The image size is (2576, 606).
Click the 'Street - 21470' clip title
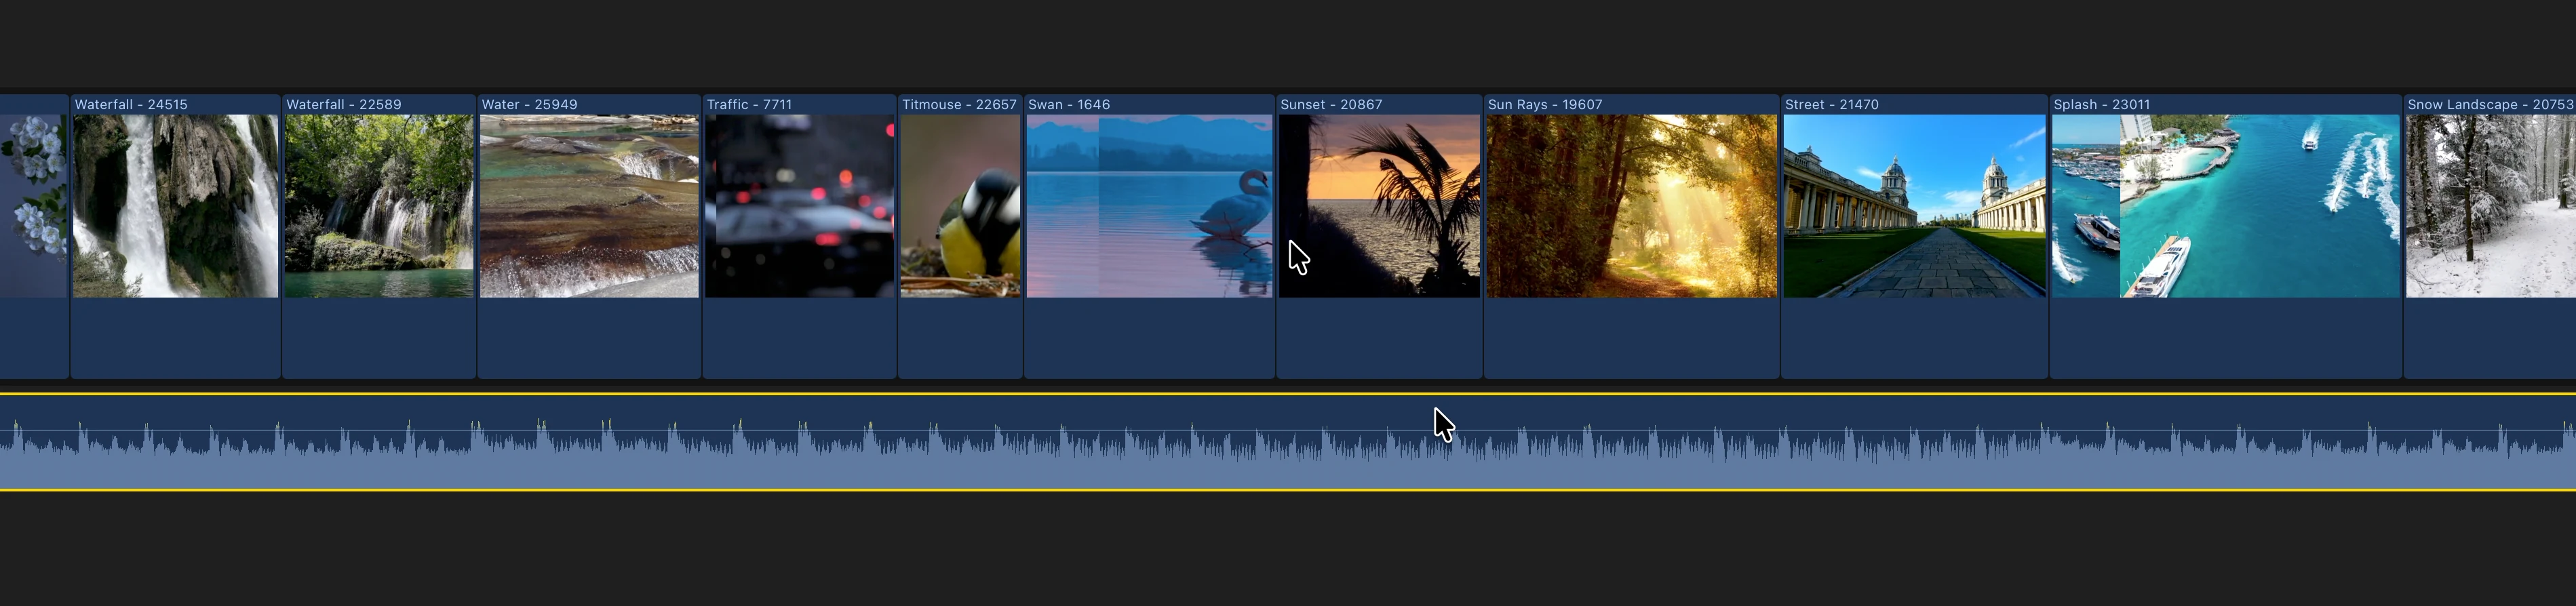[x=1832, y=104]
